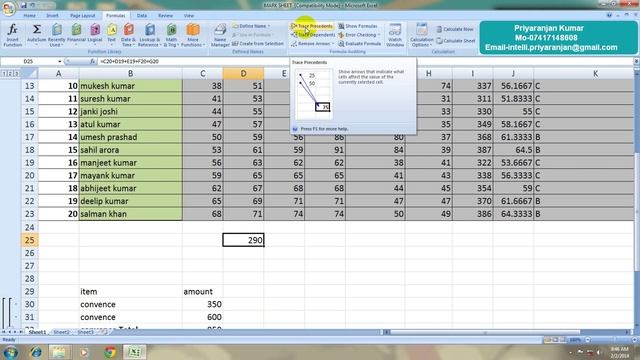Click the horizontal scrollbar
Screen dimensions: 640x360
coord(485,332)
